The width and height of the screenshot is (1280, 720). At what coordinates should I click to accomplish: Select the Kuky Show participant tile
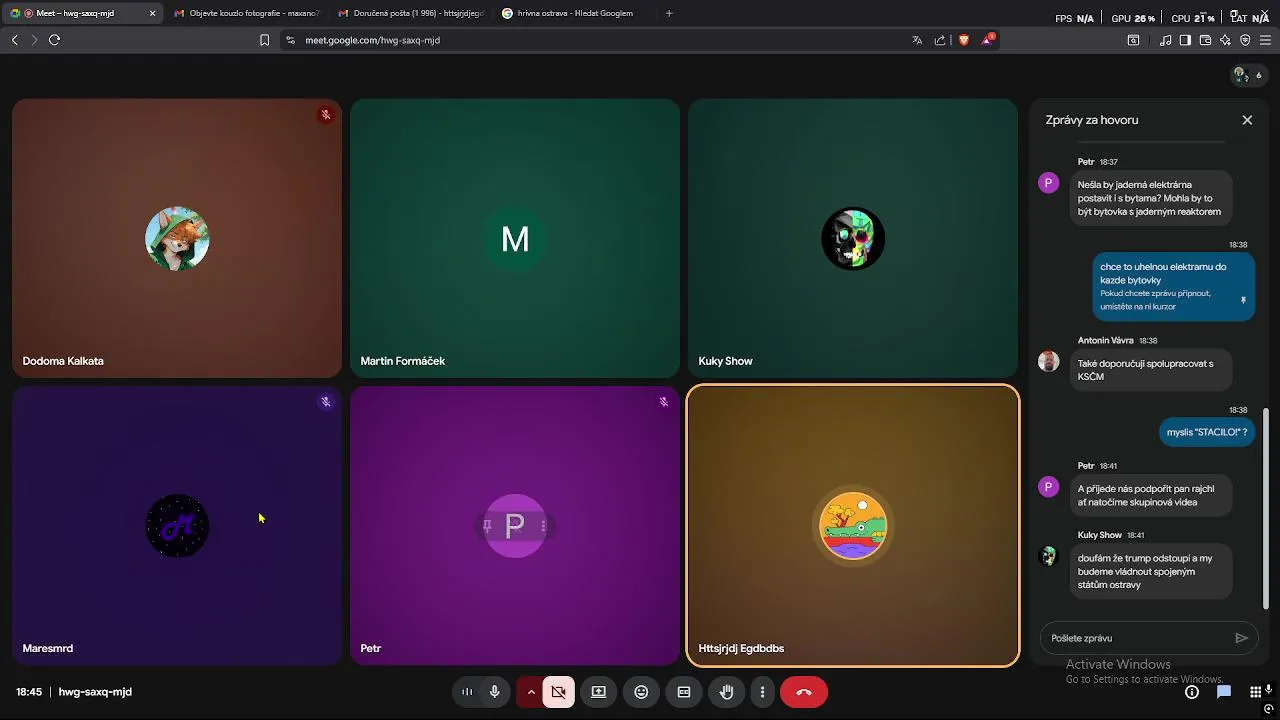tap(853, 238)
